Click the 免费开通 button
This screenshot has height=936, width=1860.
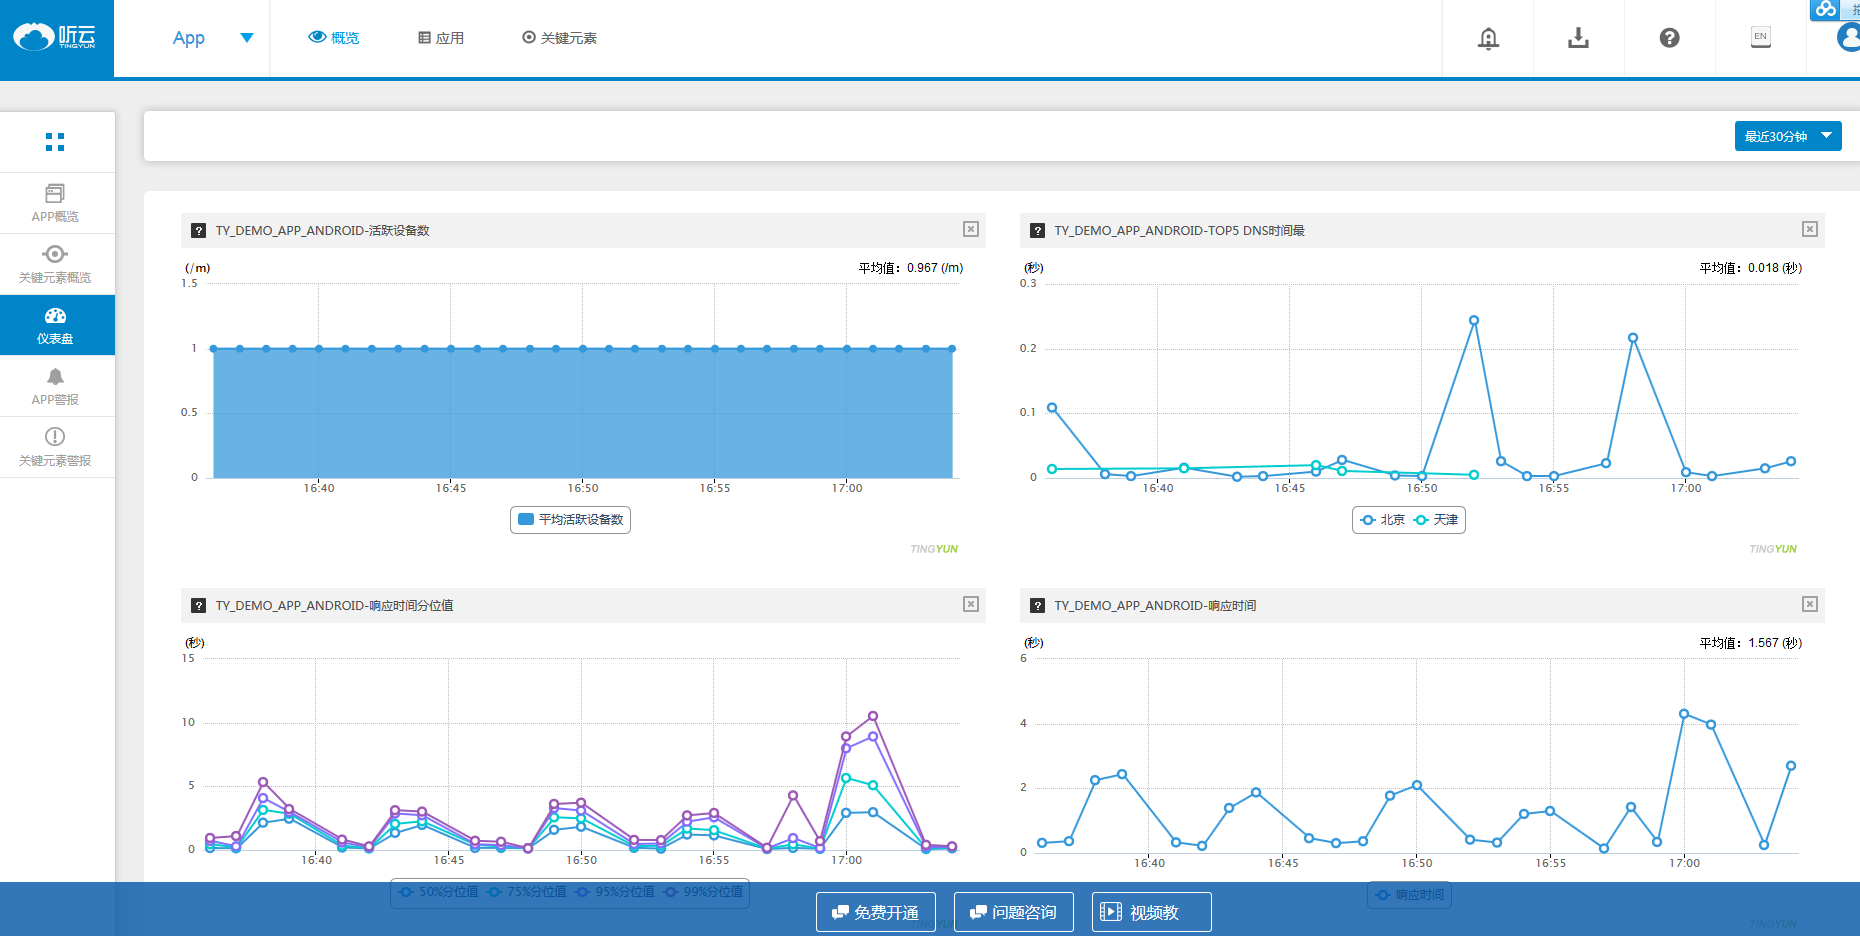point(875,912)
